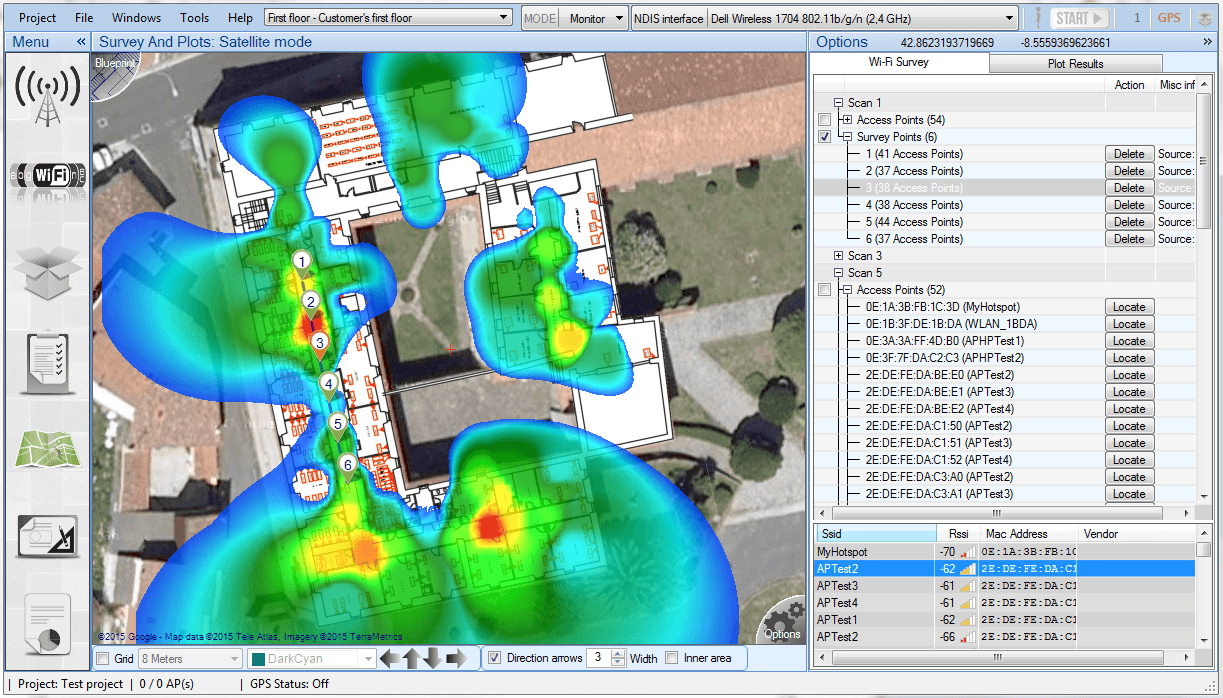
Task: Open the survey clipboard tool
Action: point(48,360)
